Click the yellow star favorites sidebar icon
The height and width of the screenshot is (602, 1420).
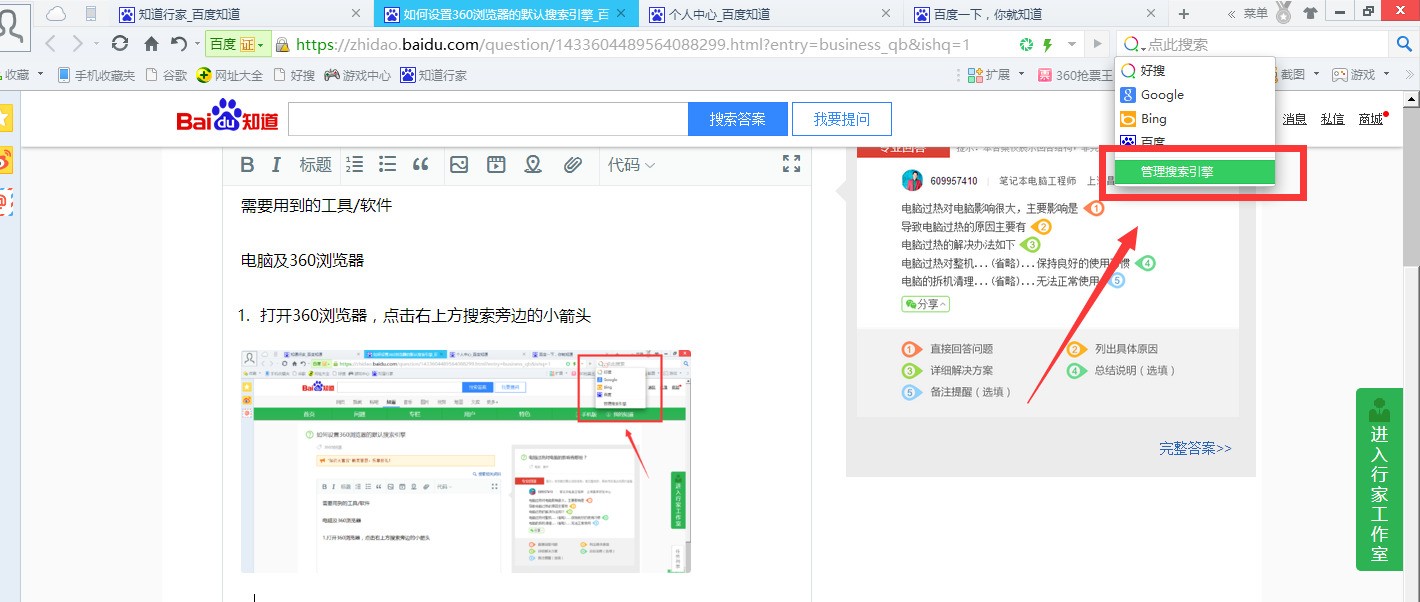click(x=5, y=119)
